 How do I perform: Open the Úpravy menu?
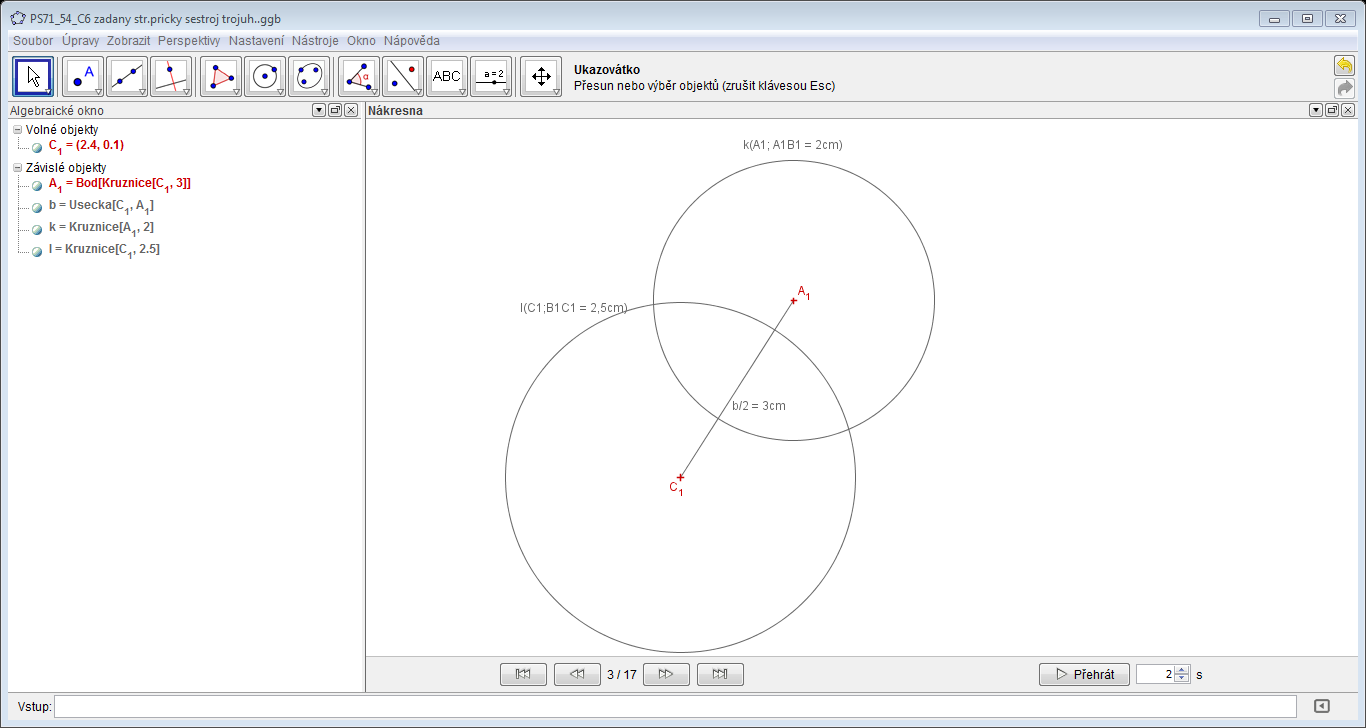coord(81,41)
